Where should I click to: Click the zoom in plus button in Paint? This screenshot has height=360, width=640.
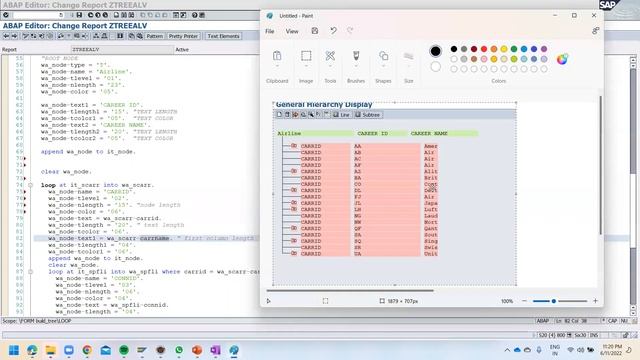pos(595,301)
